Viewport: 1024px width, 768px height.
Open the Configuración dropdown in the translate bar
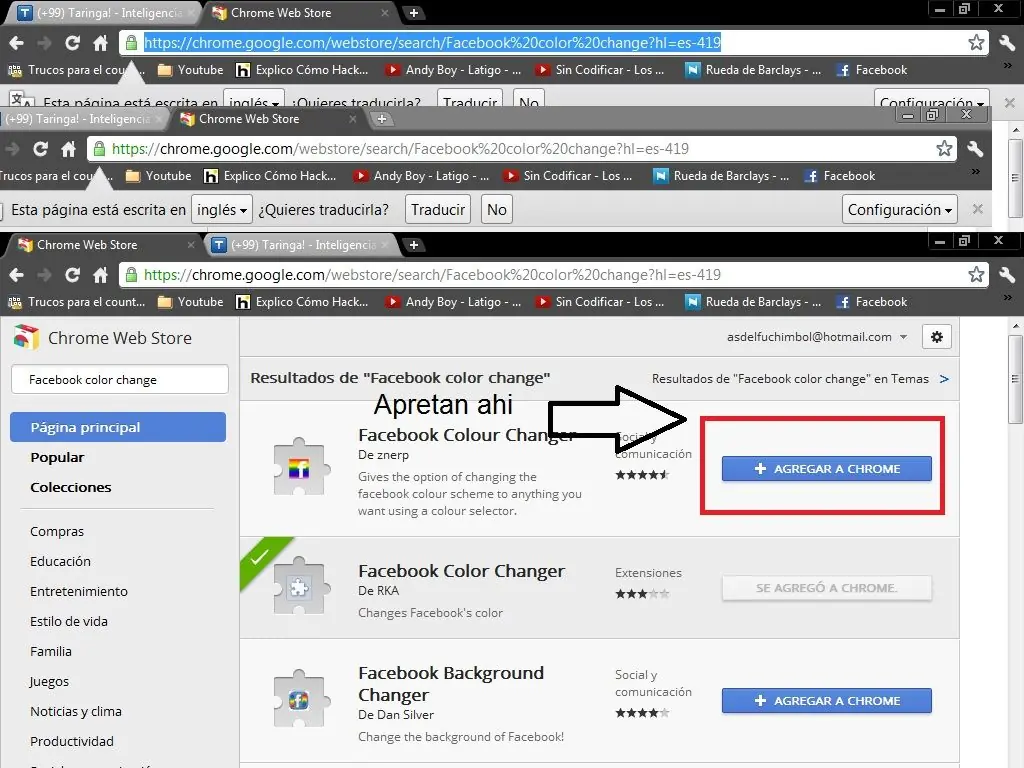(899, 210)
